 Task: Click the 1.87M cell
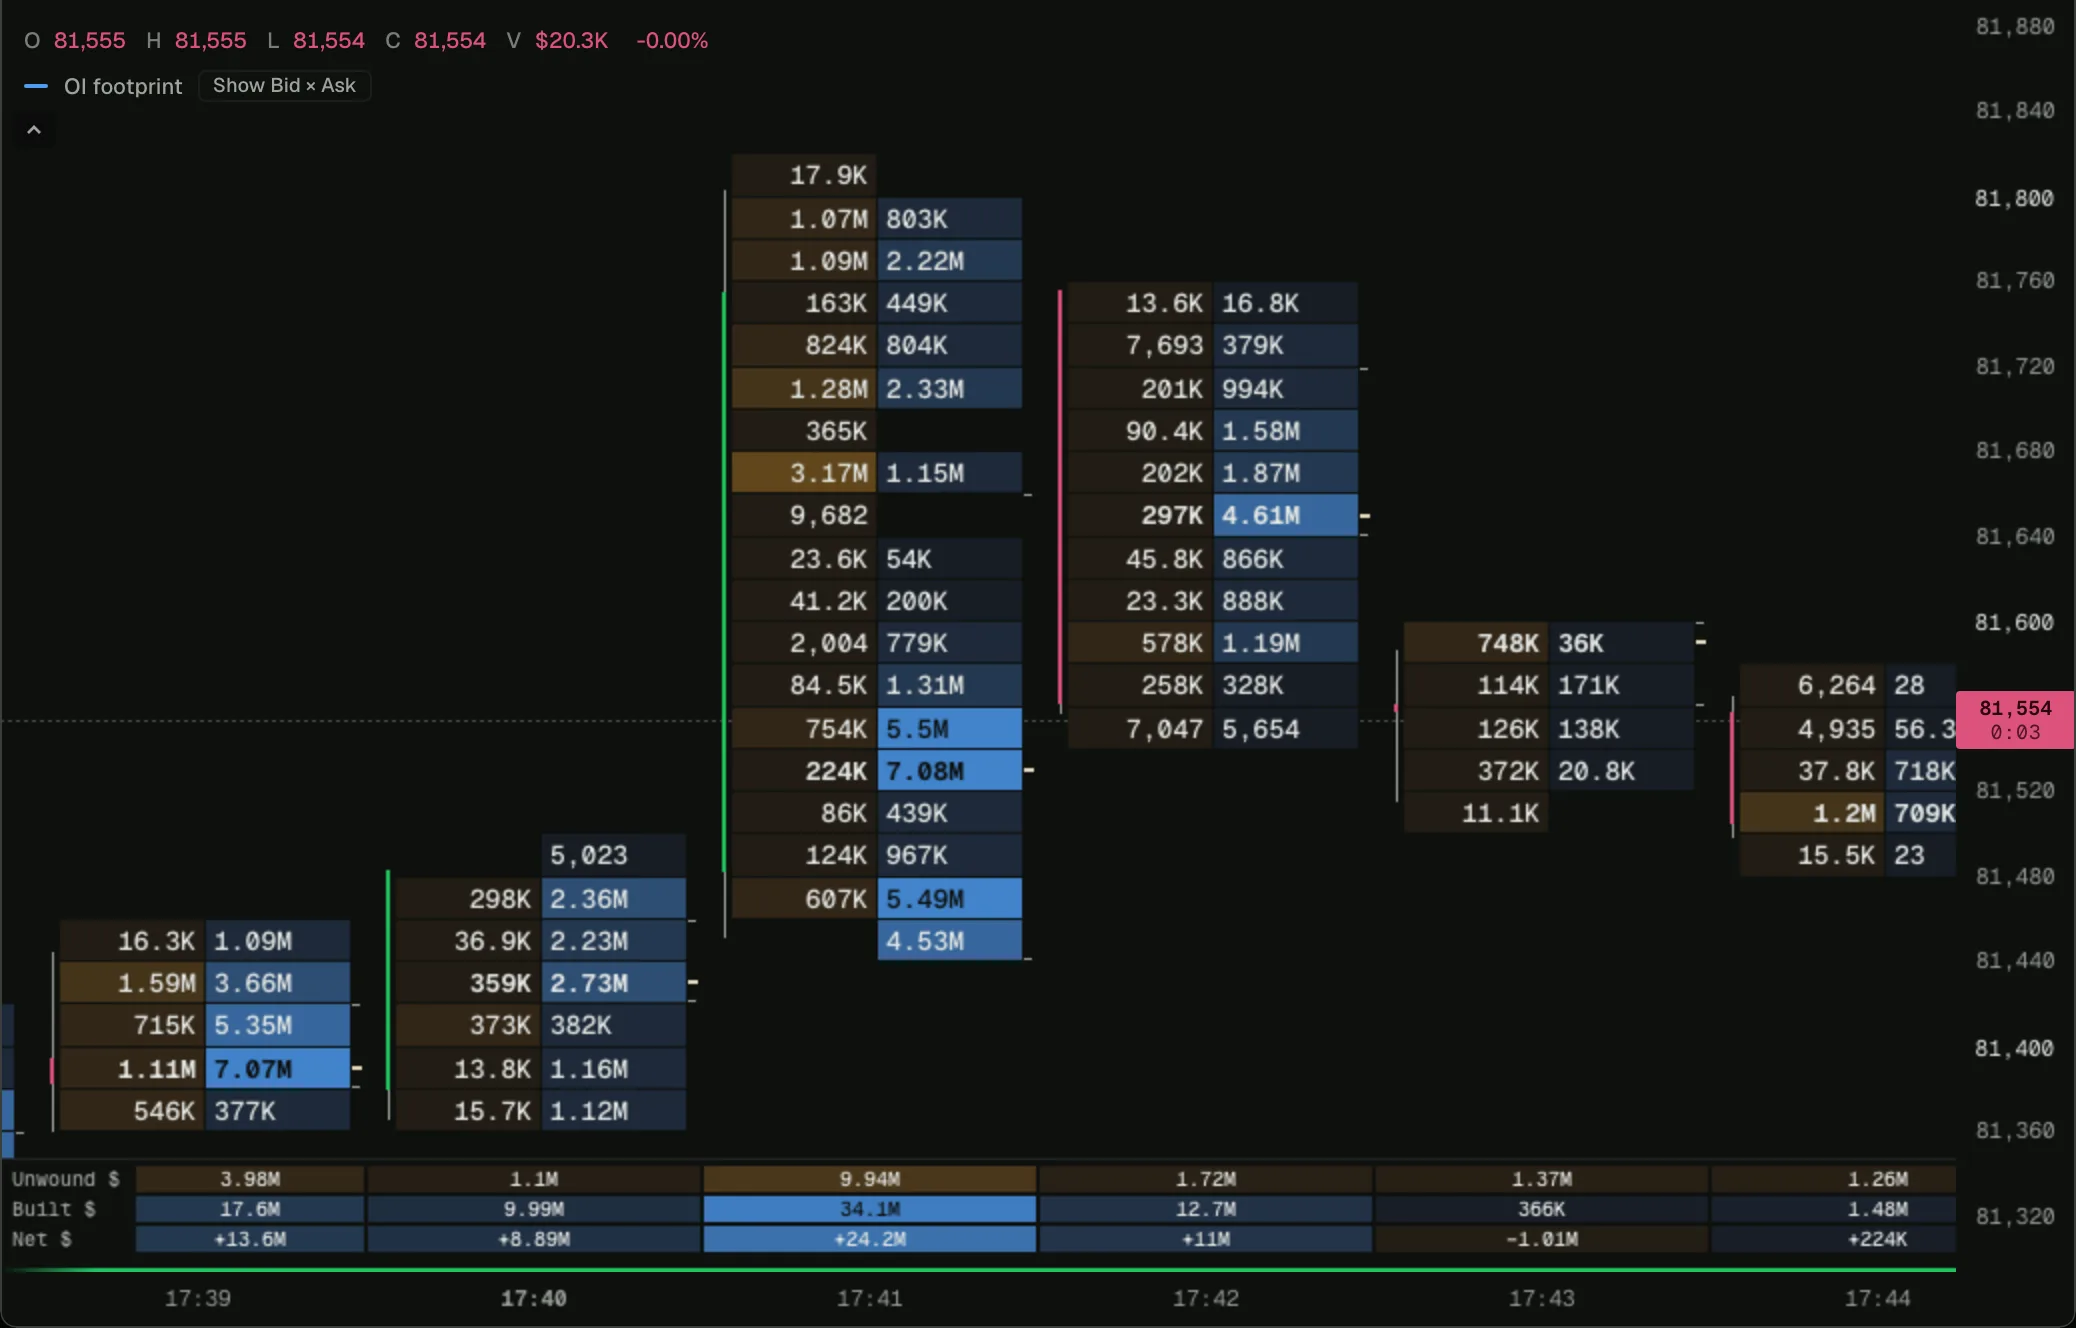pos(1285,473)
